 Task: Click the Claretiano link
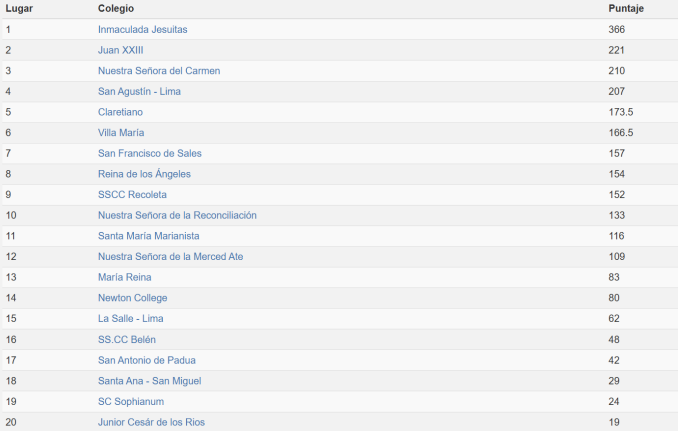click(x=120, y=112)
